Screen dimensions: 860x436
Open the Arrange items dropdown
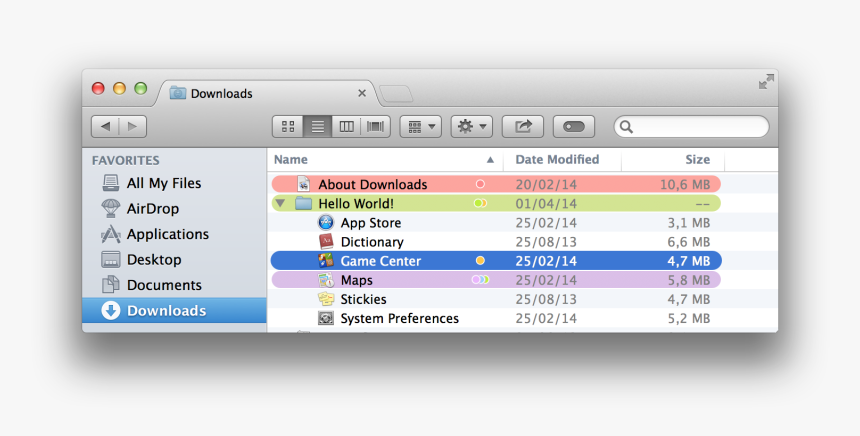pos(420,127)
